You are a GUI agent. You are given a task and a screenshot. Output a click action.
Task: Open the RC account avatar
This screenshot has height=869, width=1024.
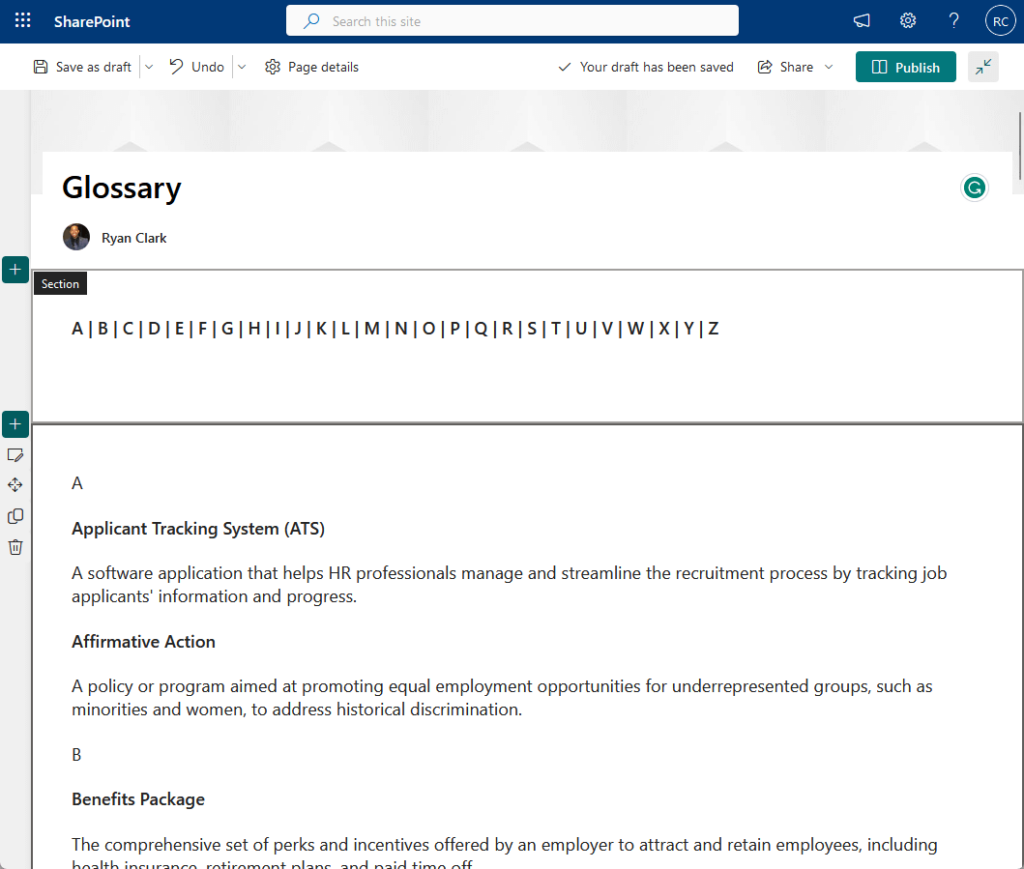click(1000, 21)
